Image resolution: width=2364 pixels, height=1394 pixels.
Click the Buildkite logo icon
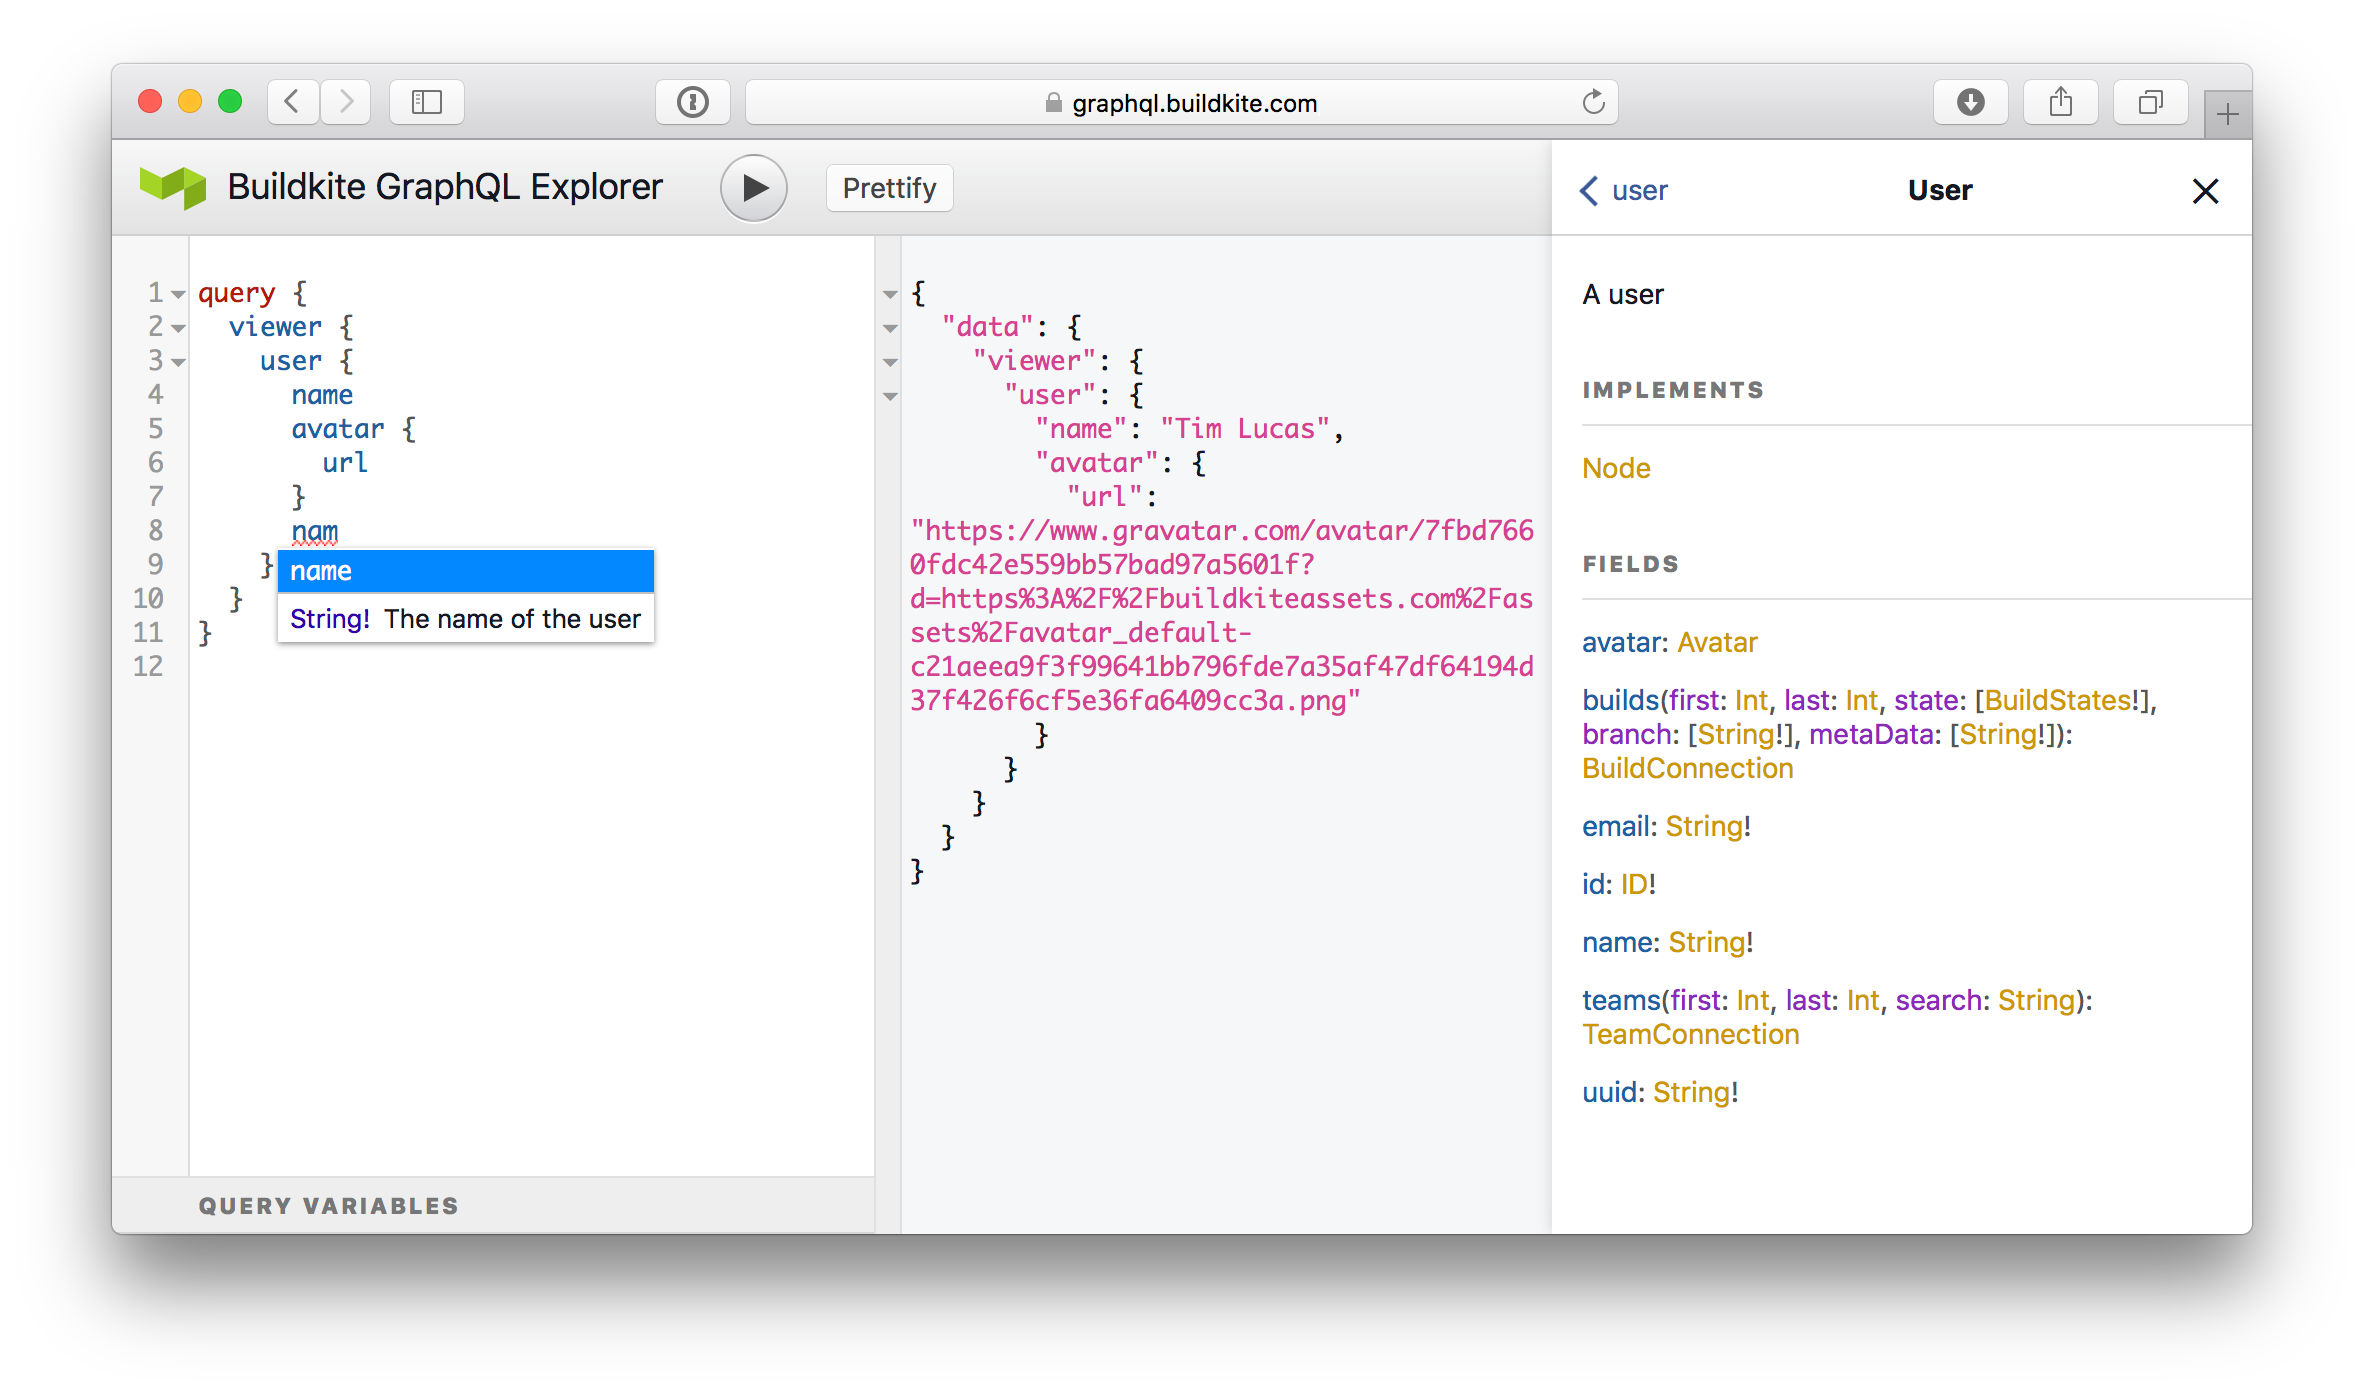(x=173, y=188)
